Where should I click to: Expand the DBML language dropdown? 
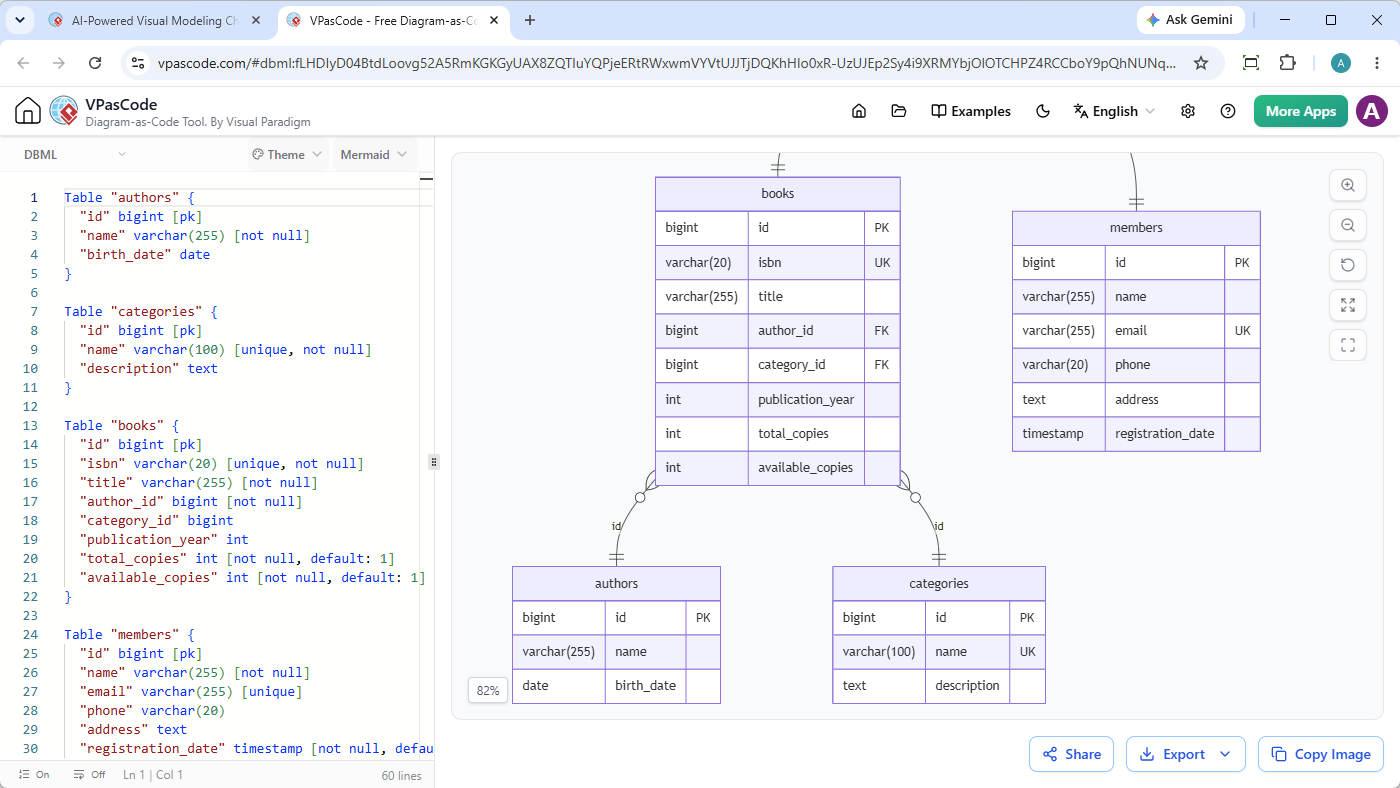point(75,154)
